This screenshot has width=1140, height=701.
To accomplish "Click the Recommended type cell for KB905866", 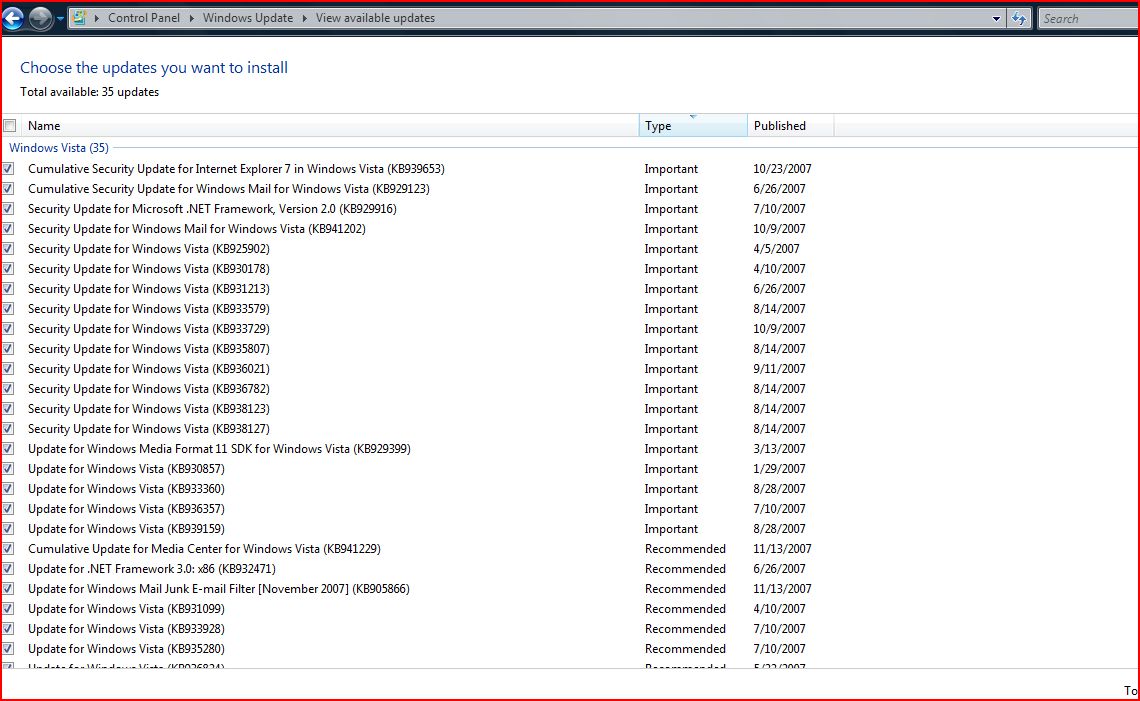I will click(x=685, y=589).
